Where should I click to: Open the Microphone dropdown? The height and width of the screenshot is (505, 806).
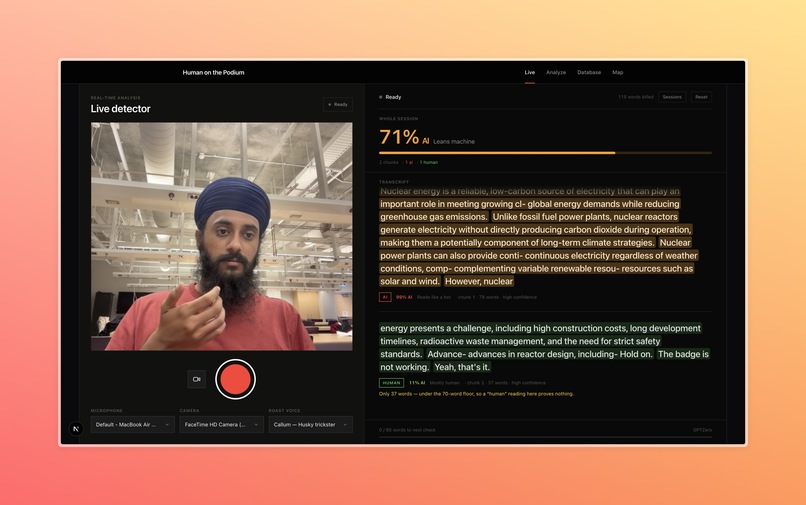click(x=133, y=424)
